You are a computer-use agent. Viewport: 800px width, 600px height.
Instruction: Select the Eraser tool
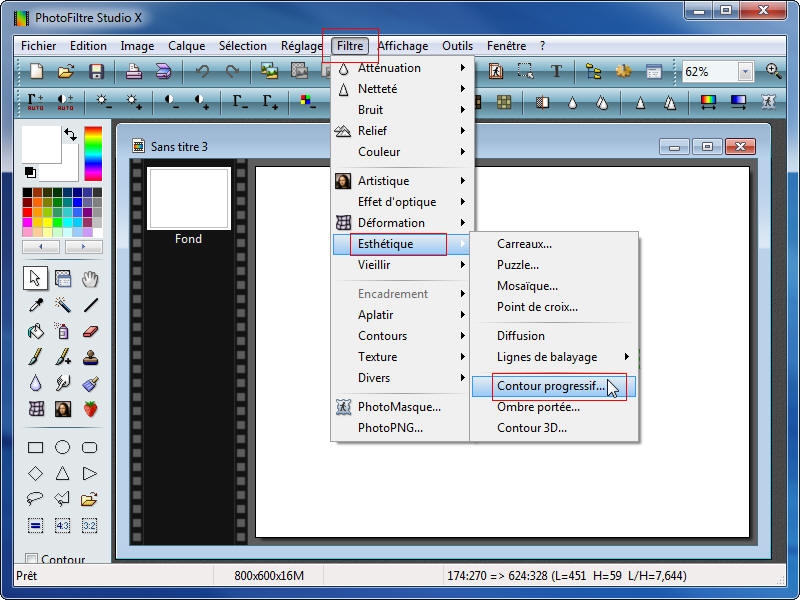90,331
